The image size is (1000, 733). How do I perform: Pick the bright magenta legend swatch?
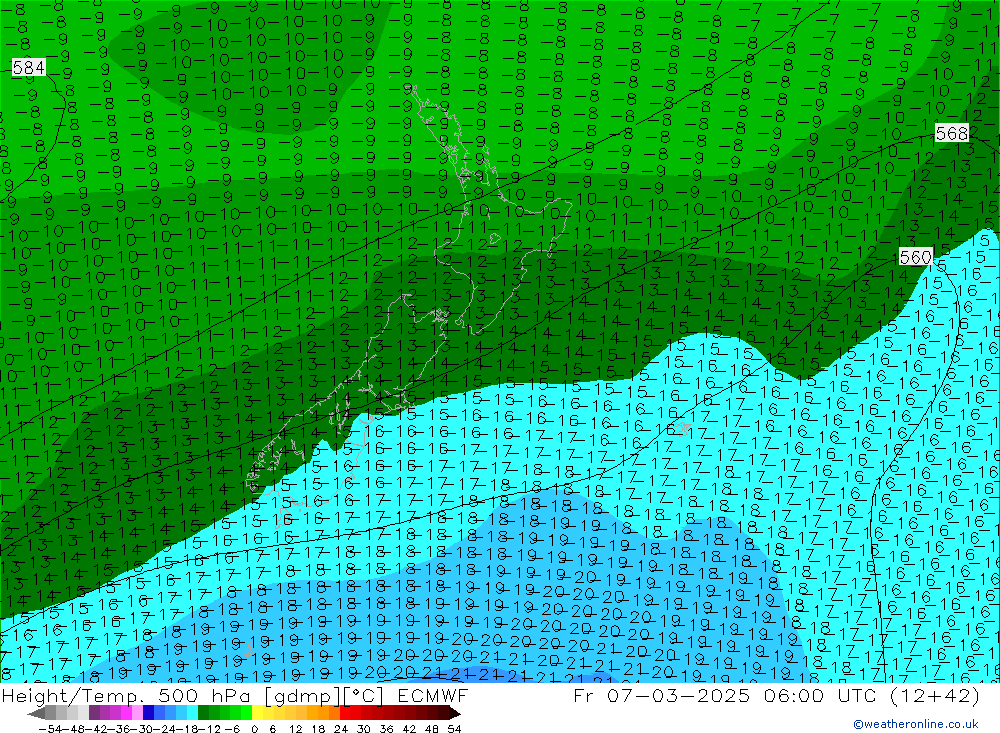coord(126,714)
